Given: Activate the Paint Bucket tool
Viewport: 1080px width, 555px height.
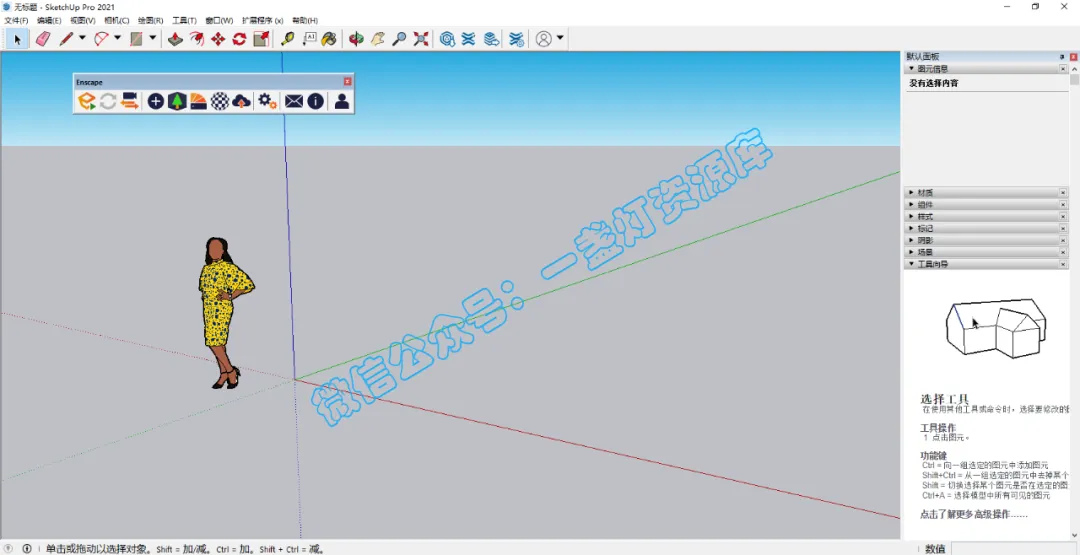Looking at the screenshot, I should [330, 39].
